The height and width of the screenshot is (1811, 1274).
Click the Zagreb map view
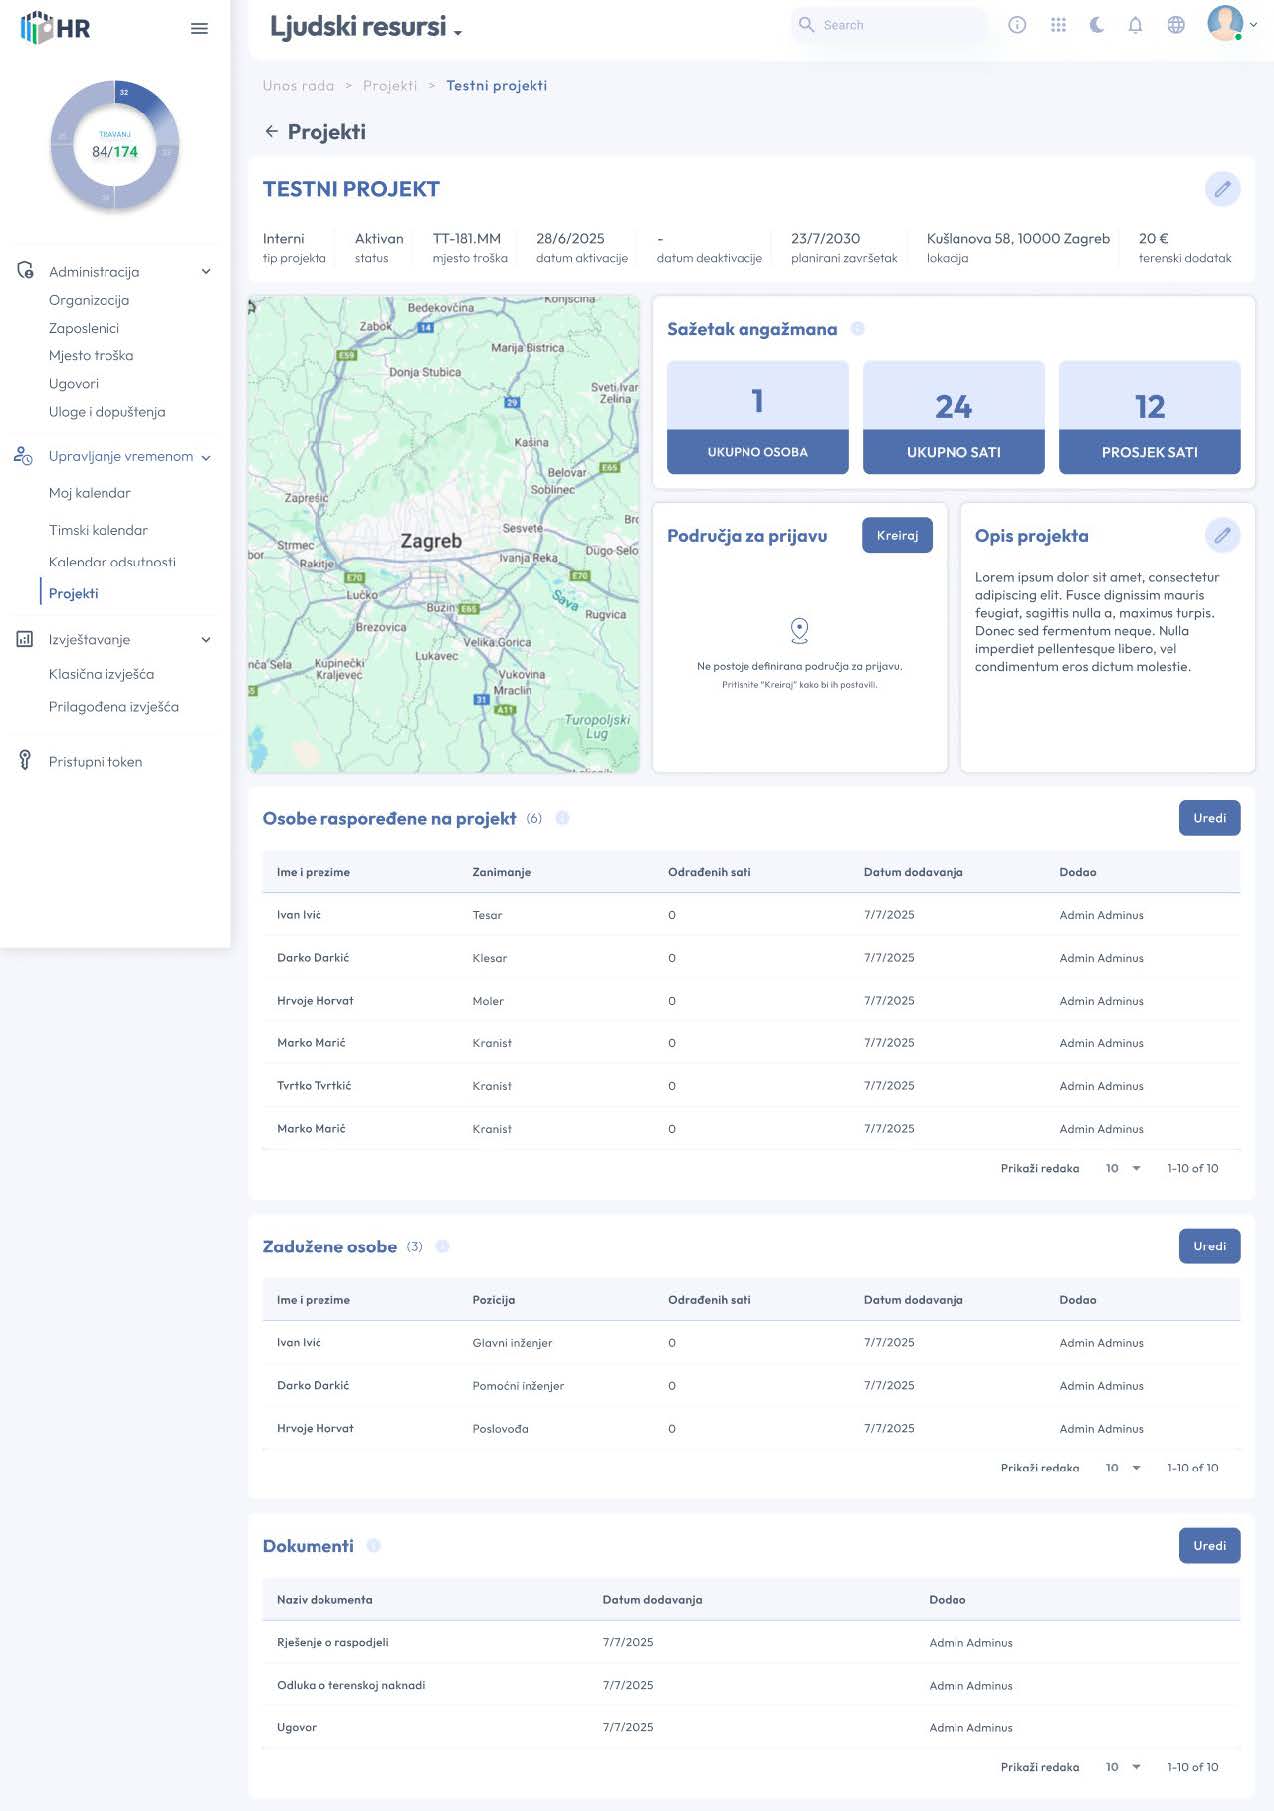(443, 533)
